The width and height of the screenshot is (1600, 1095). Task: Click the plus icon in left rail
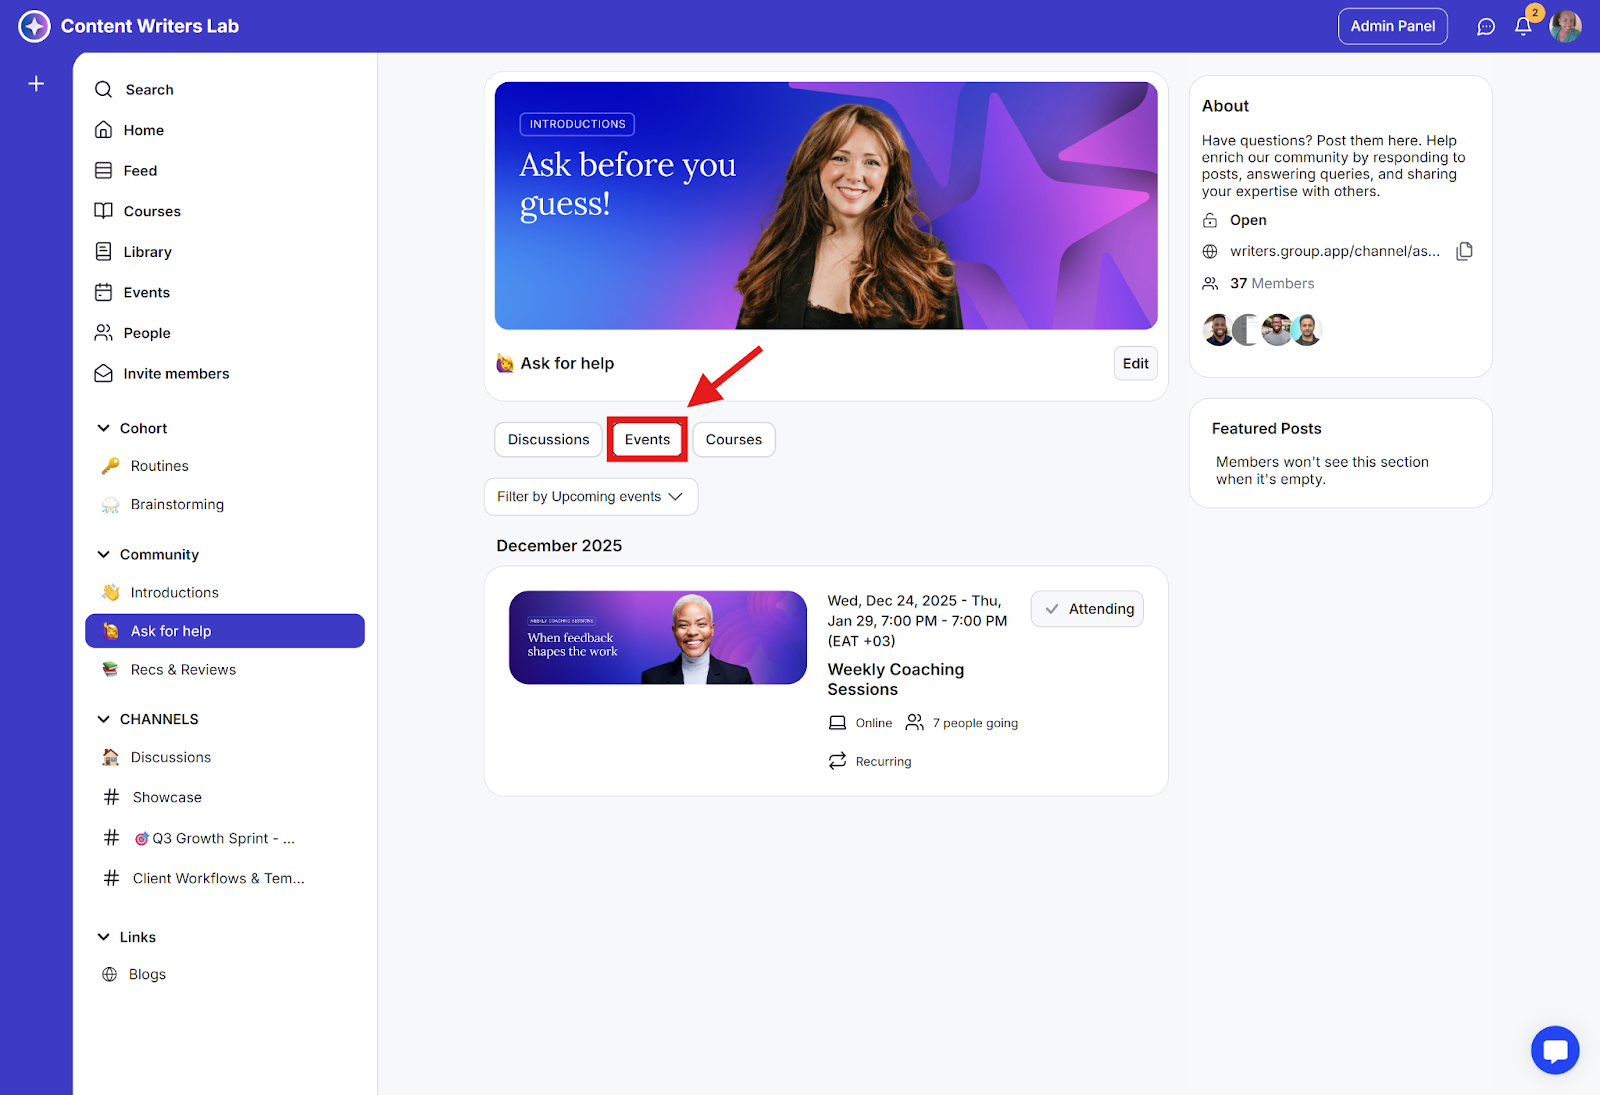pyautogui.click(x=36, y=84)
